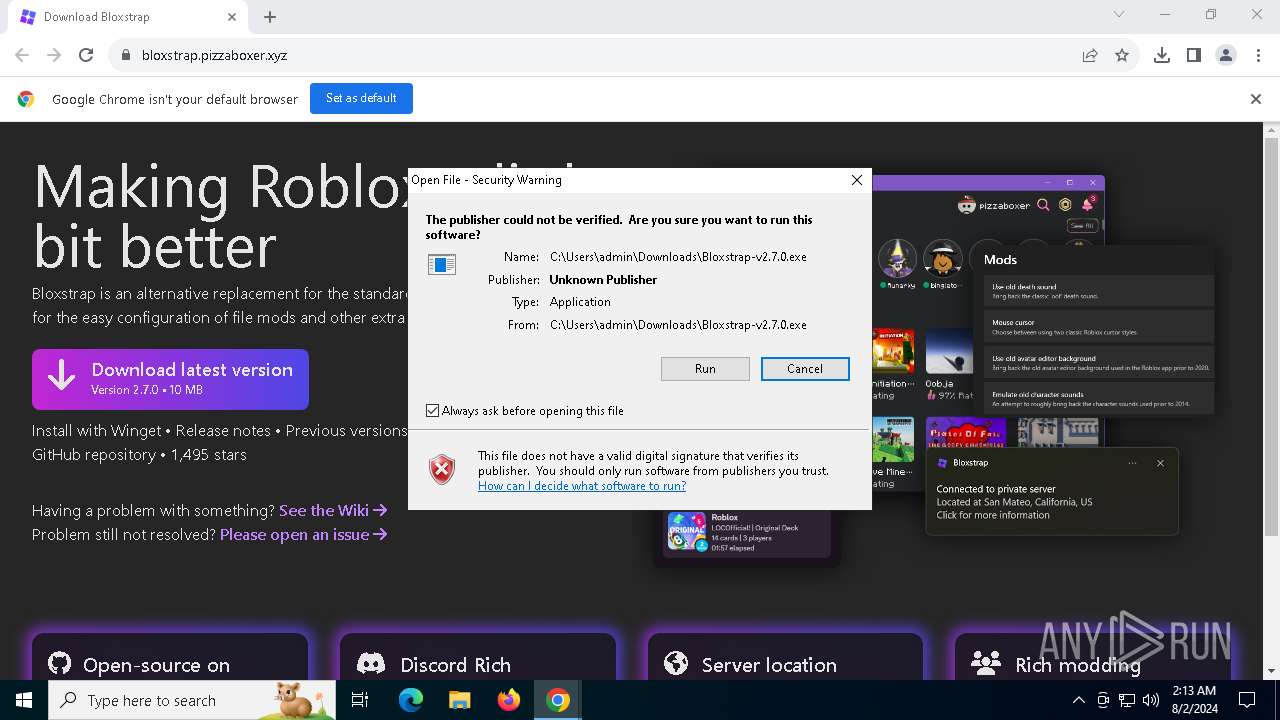
Task: Click Download latest version button
Action: [170, 379]
